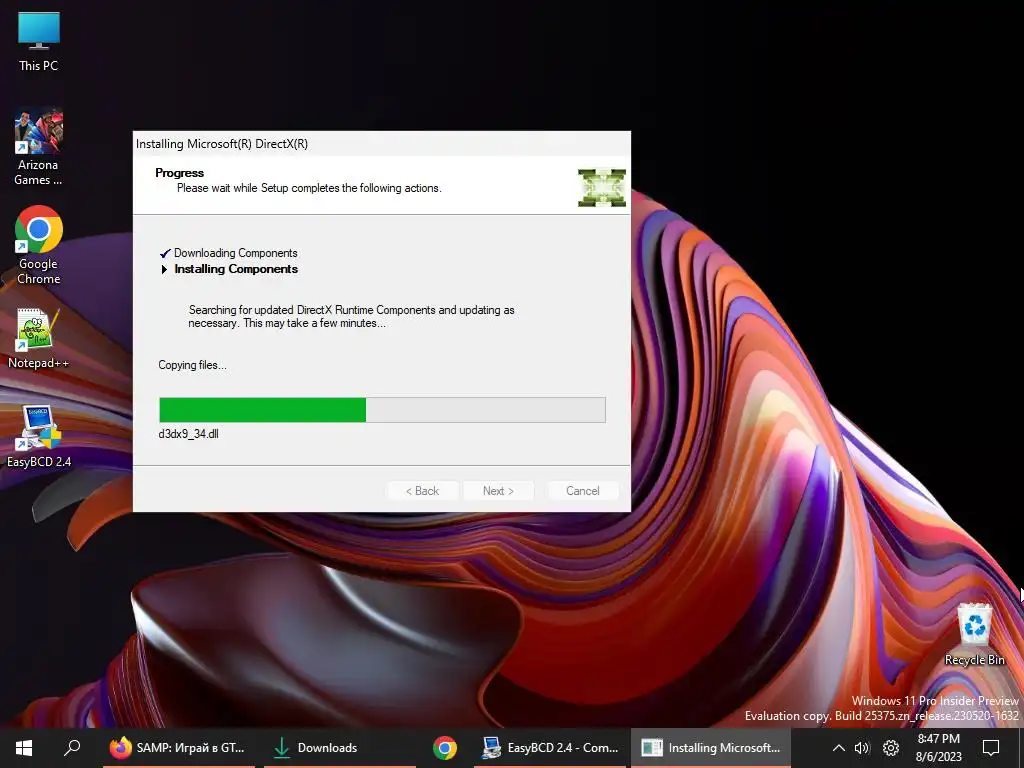Switch to Downloads taskbar window
Screen dimensions: 1024x768
tap(340, 748)
